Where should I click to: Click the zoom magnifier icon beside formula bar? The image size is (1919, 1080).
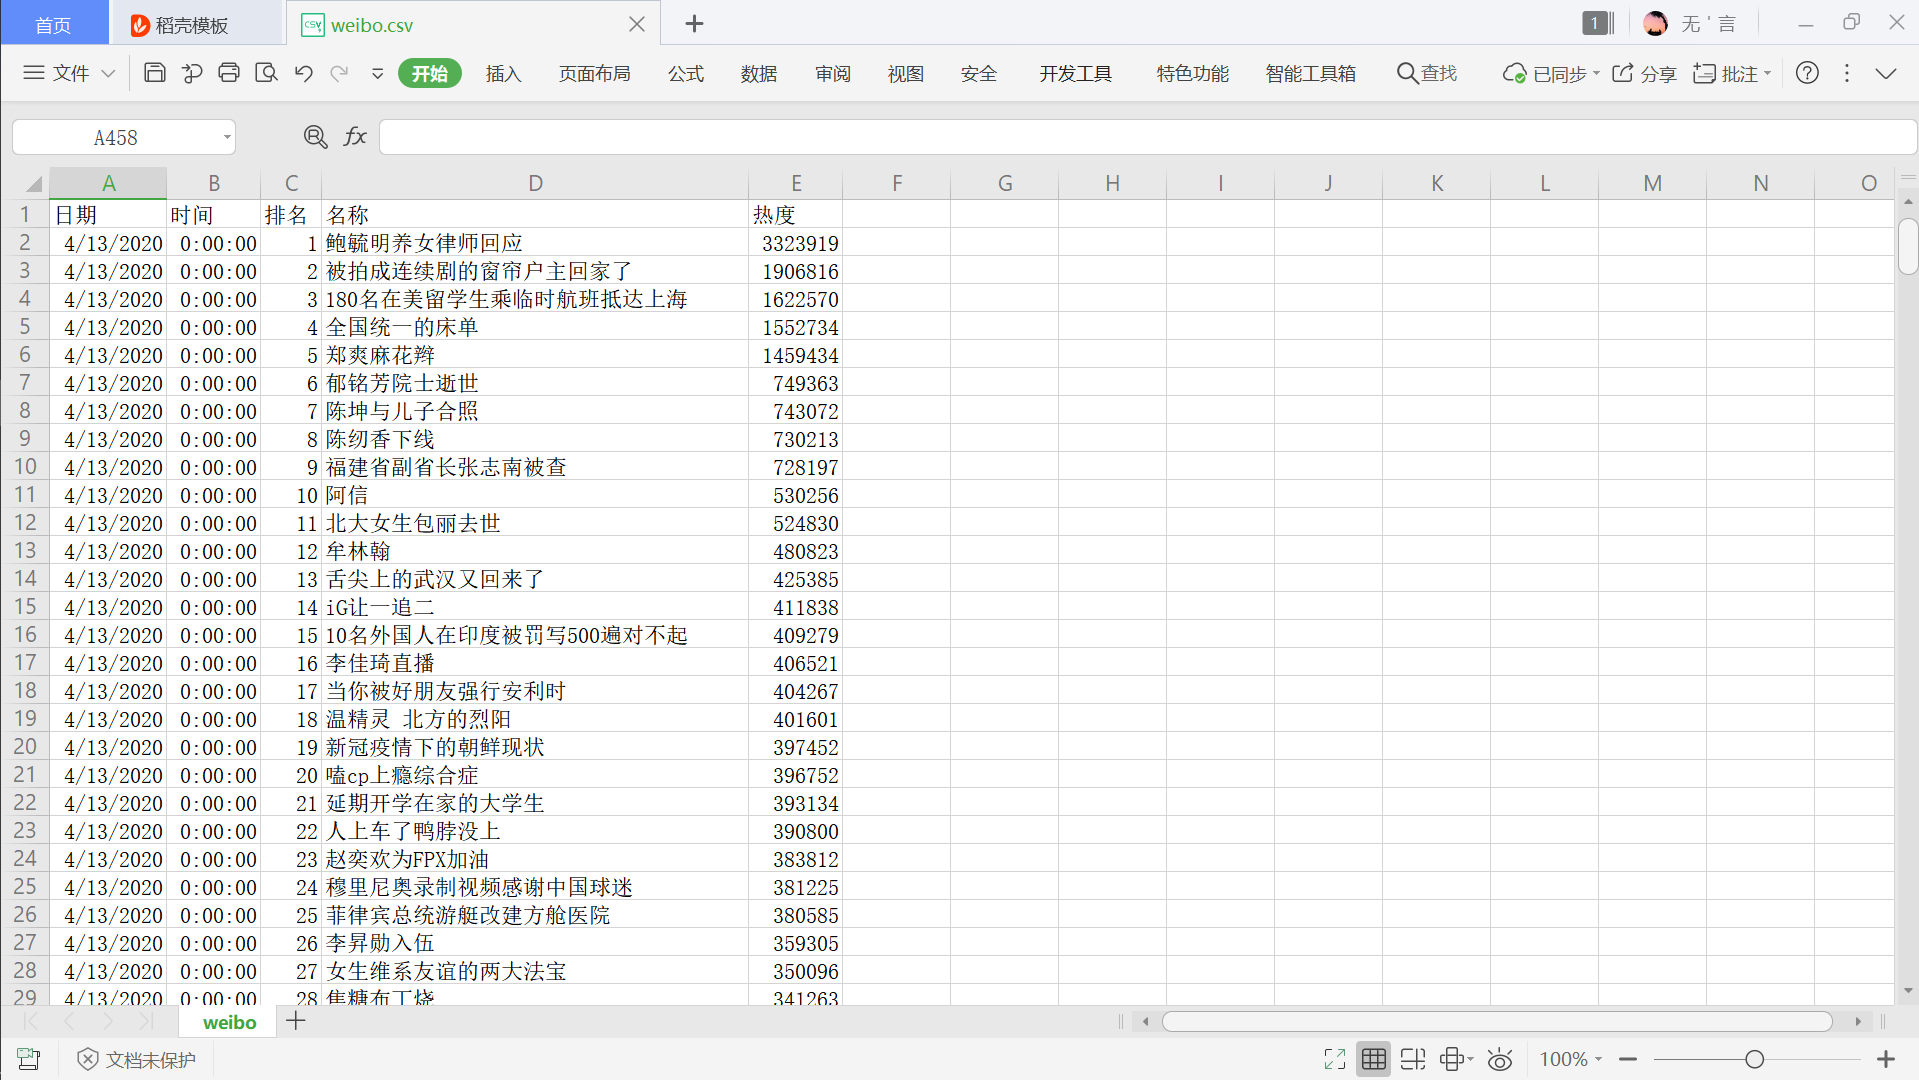pos(315,137)
